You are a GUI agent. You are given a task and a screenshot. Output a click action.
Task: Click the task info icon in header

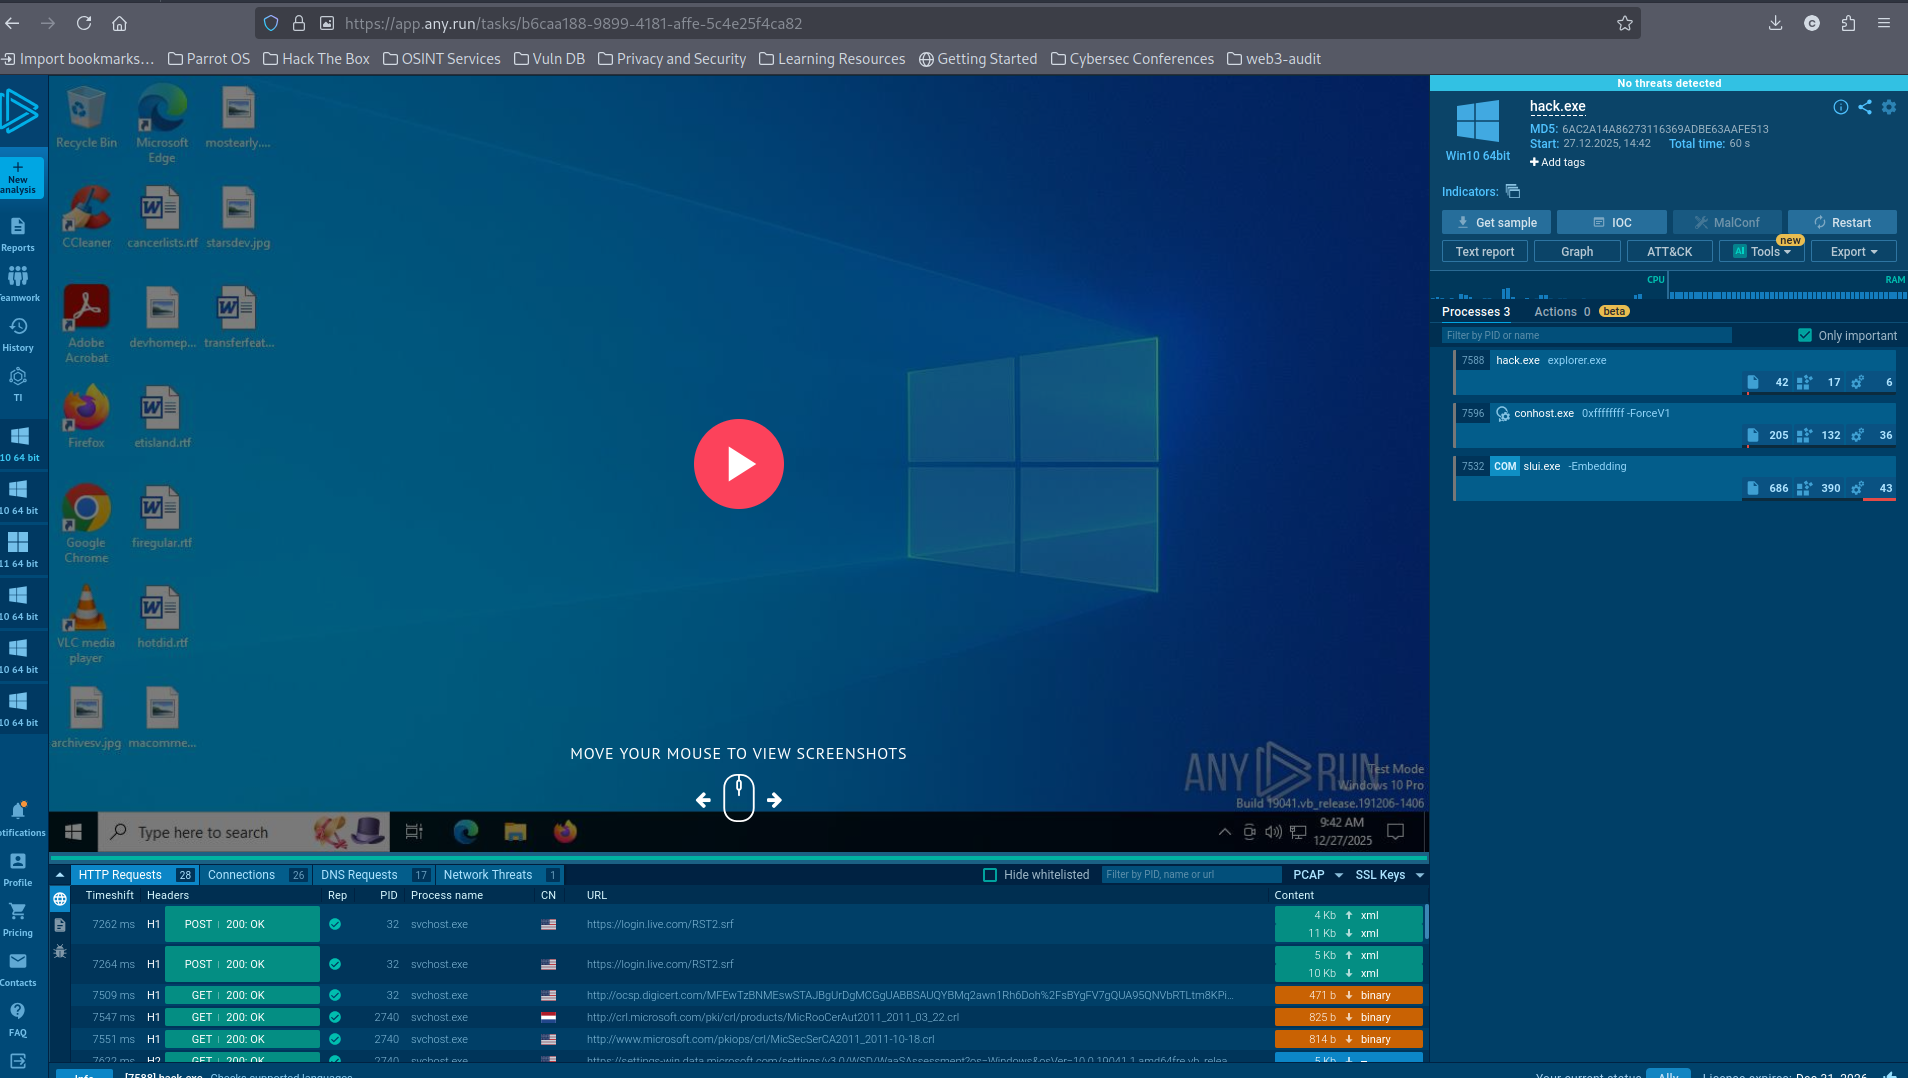[1840, 107]
